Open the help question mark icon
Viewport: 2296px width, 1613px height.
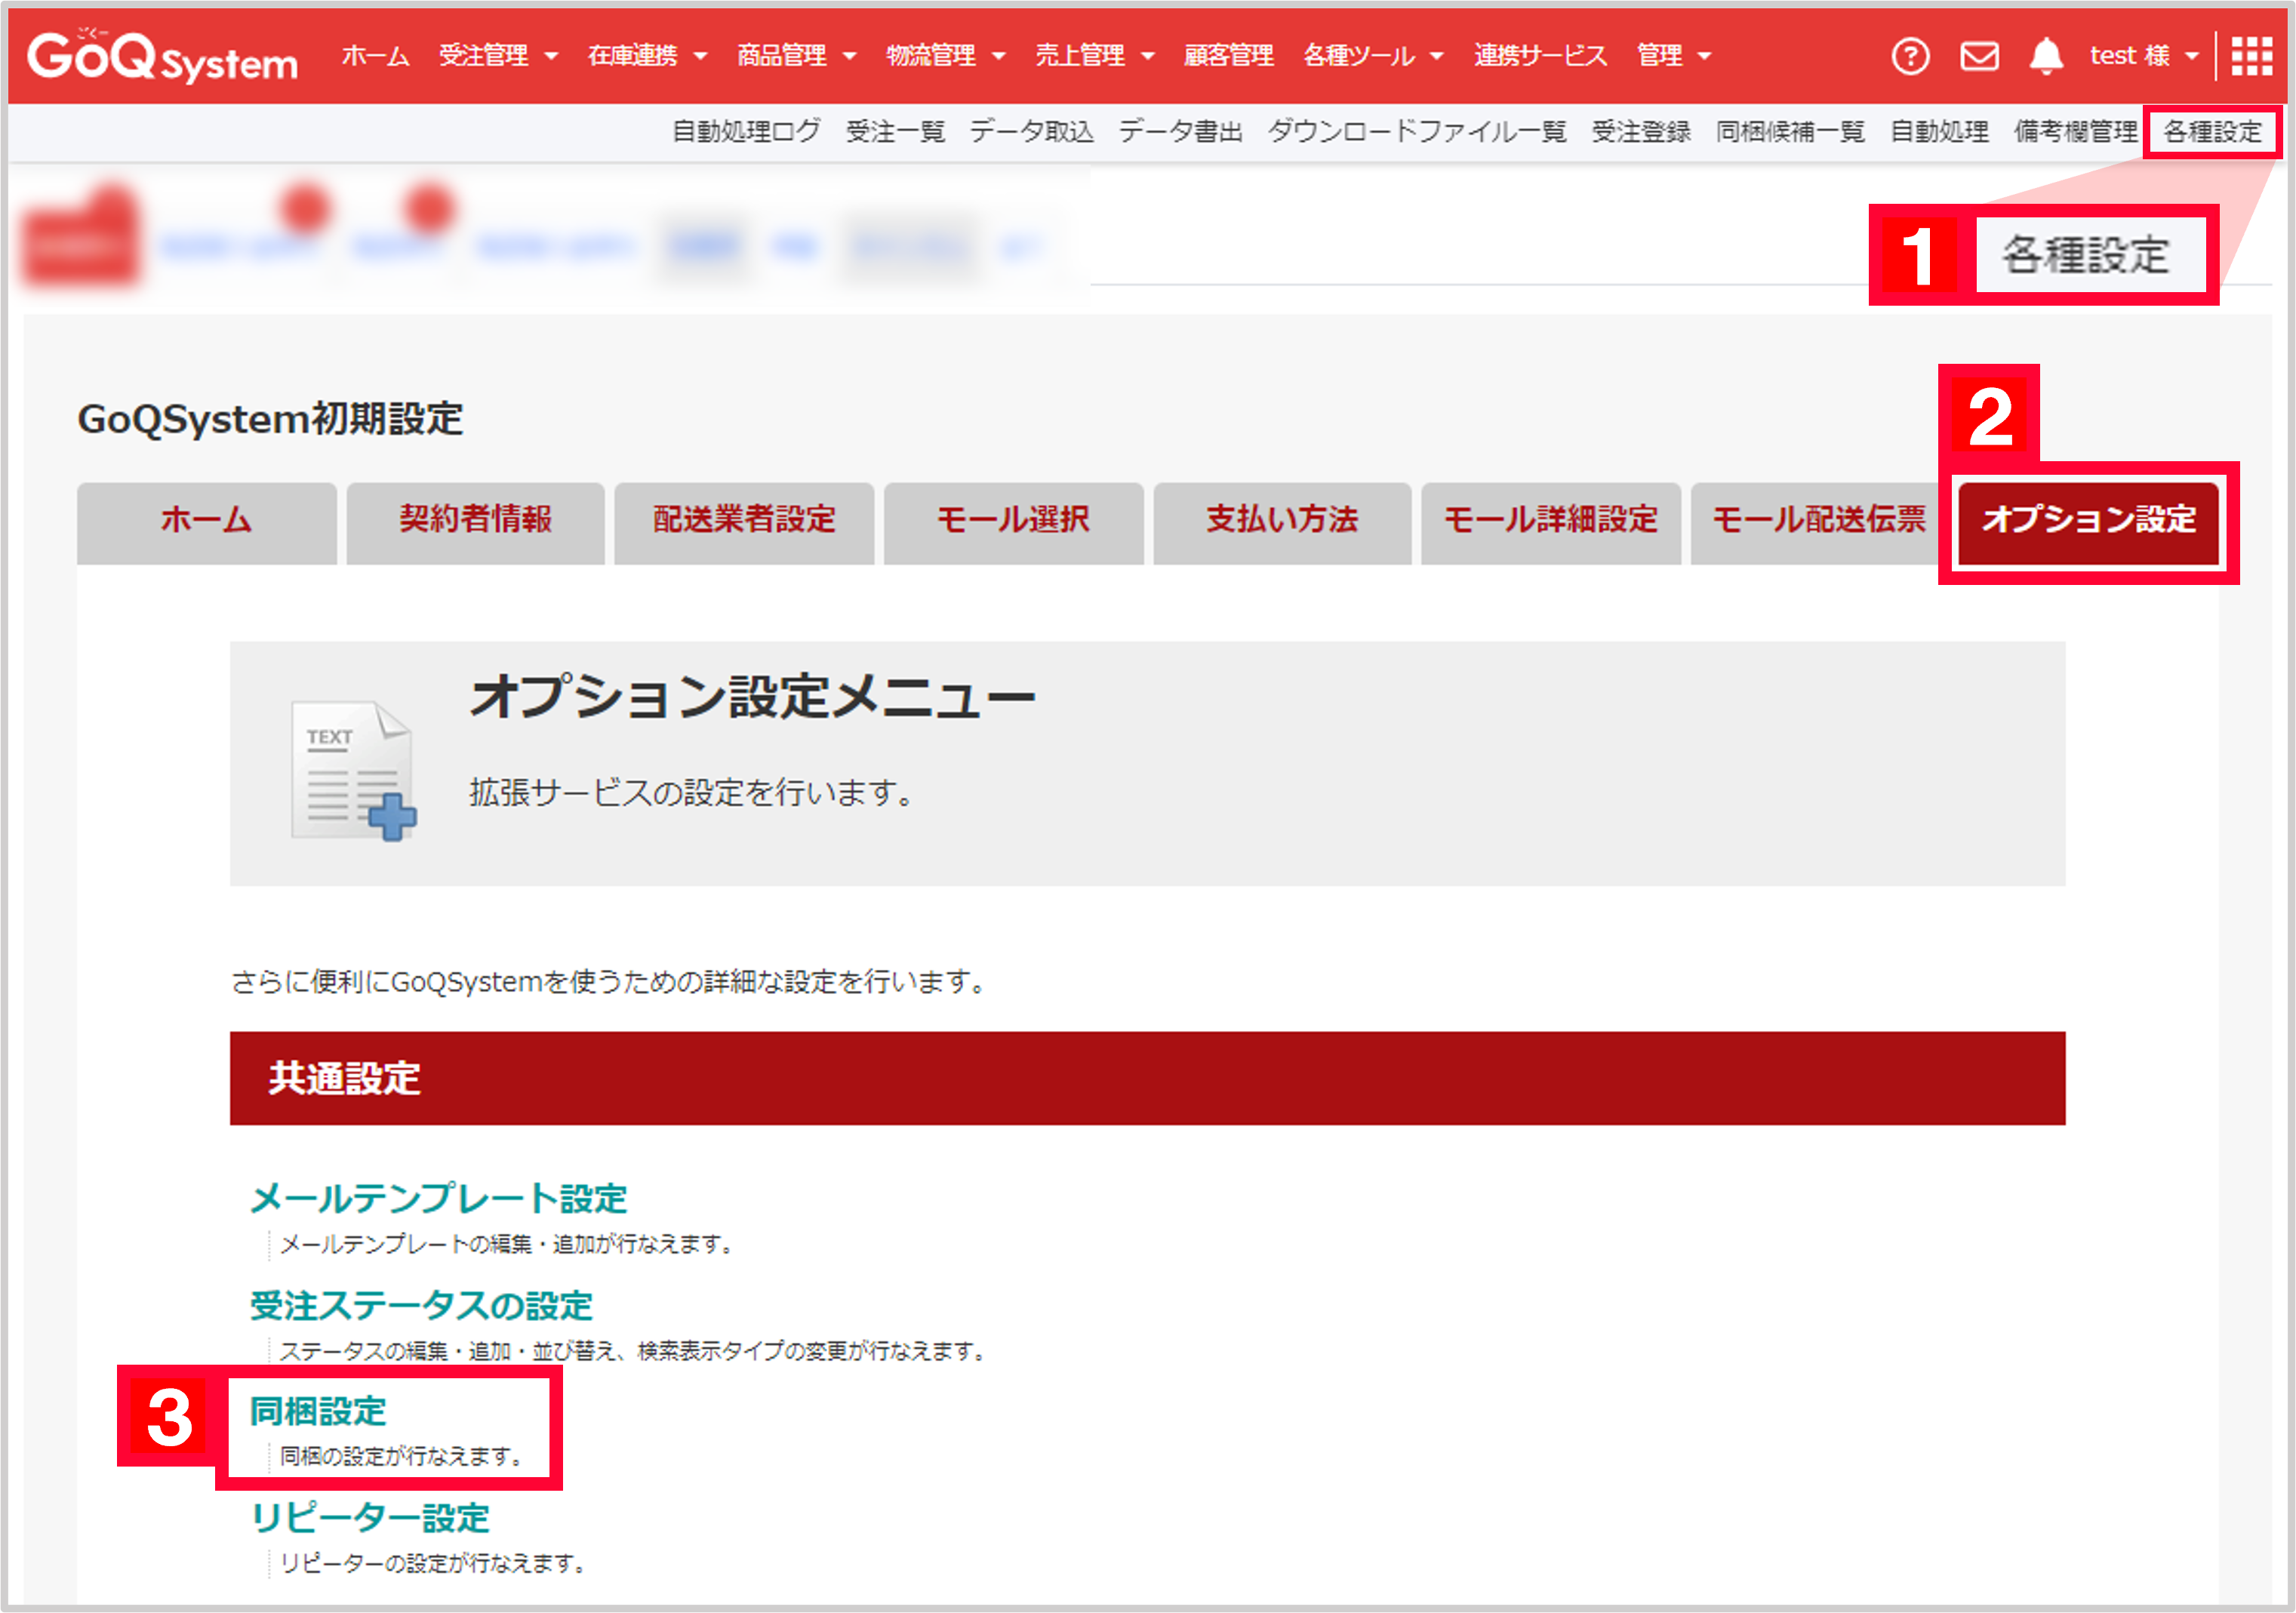coord(1910,56)
